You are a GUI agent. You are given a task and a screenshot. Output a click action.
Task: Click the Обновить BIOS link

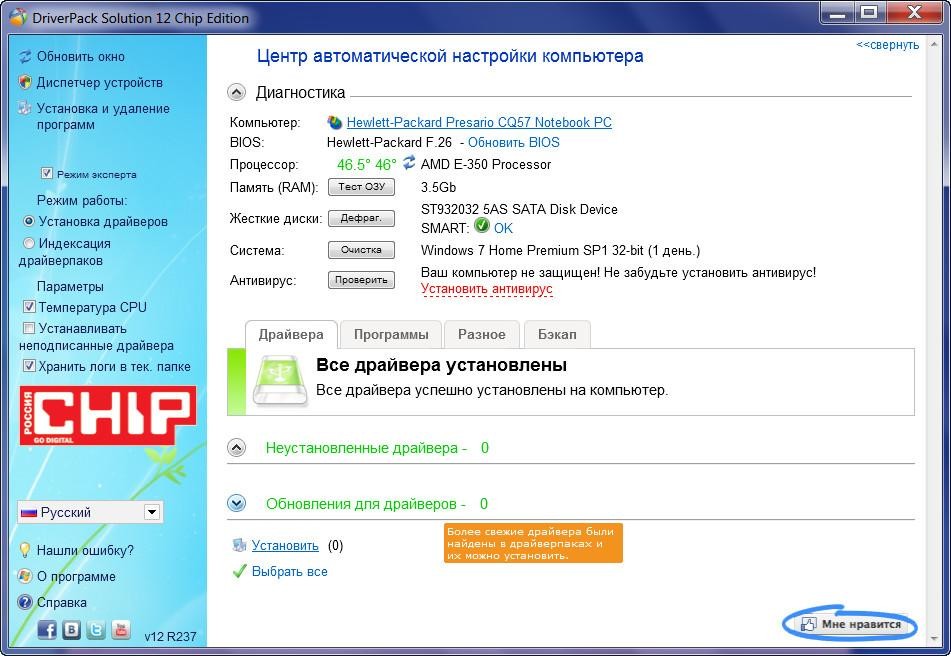click(514, 142)
